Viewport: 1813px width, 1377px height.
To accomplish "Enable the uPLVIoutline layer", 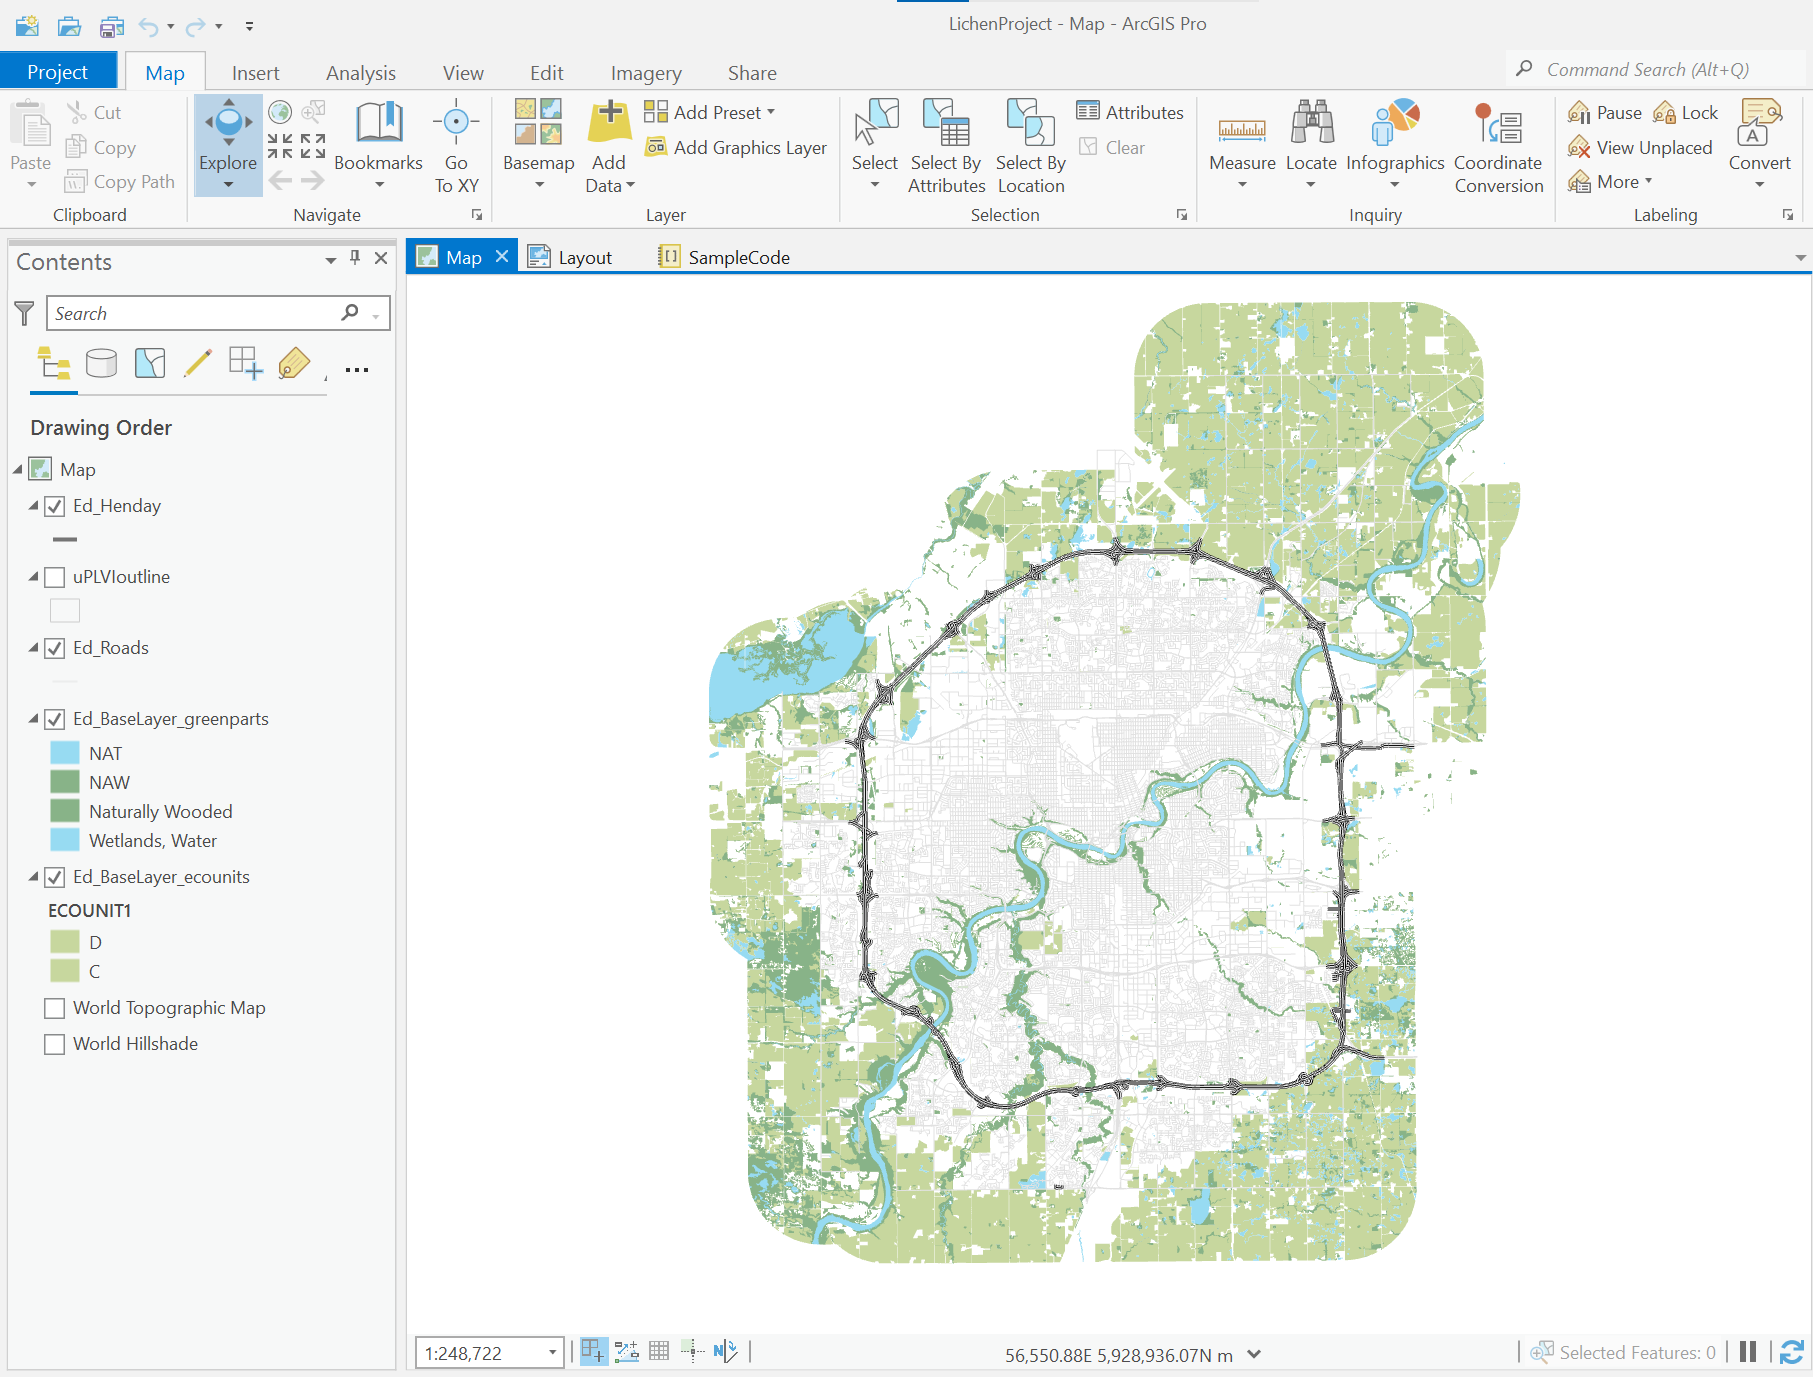I will [x=55, y=577].
